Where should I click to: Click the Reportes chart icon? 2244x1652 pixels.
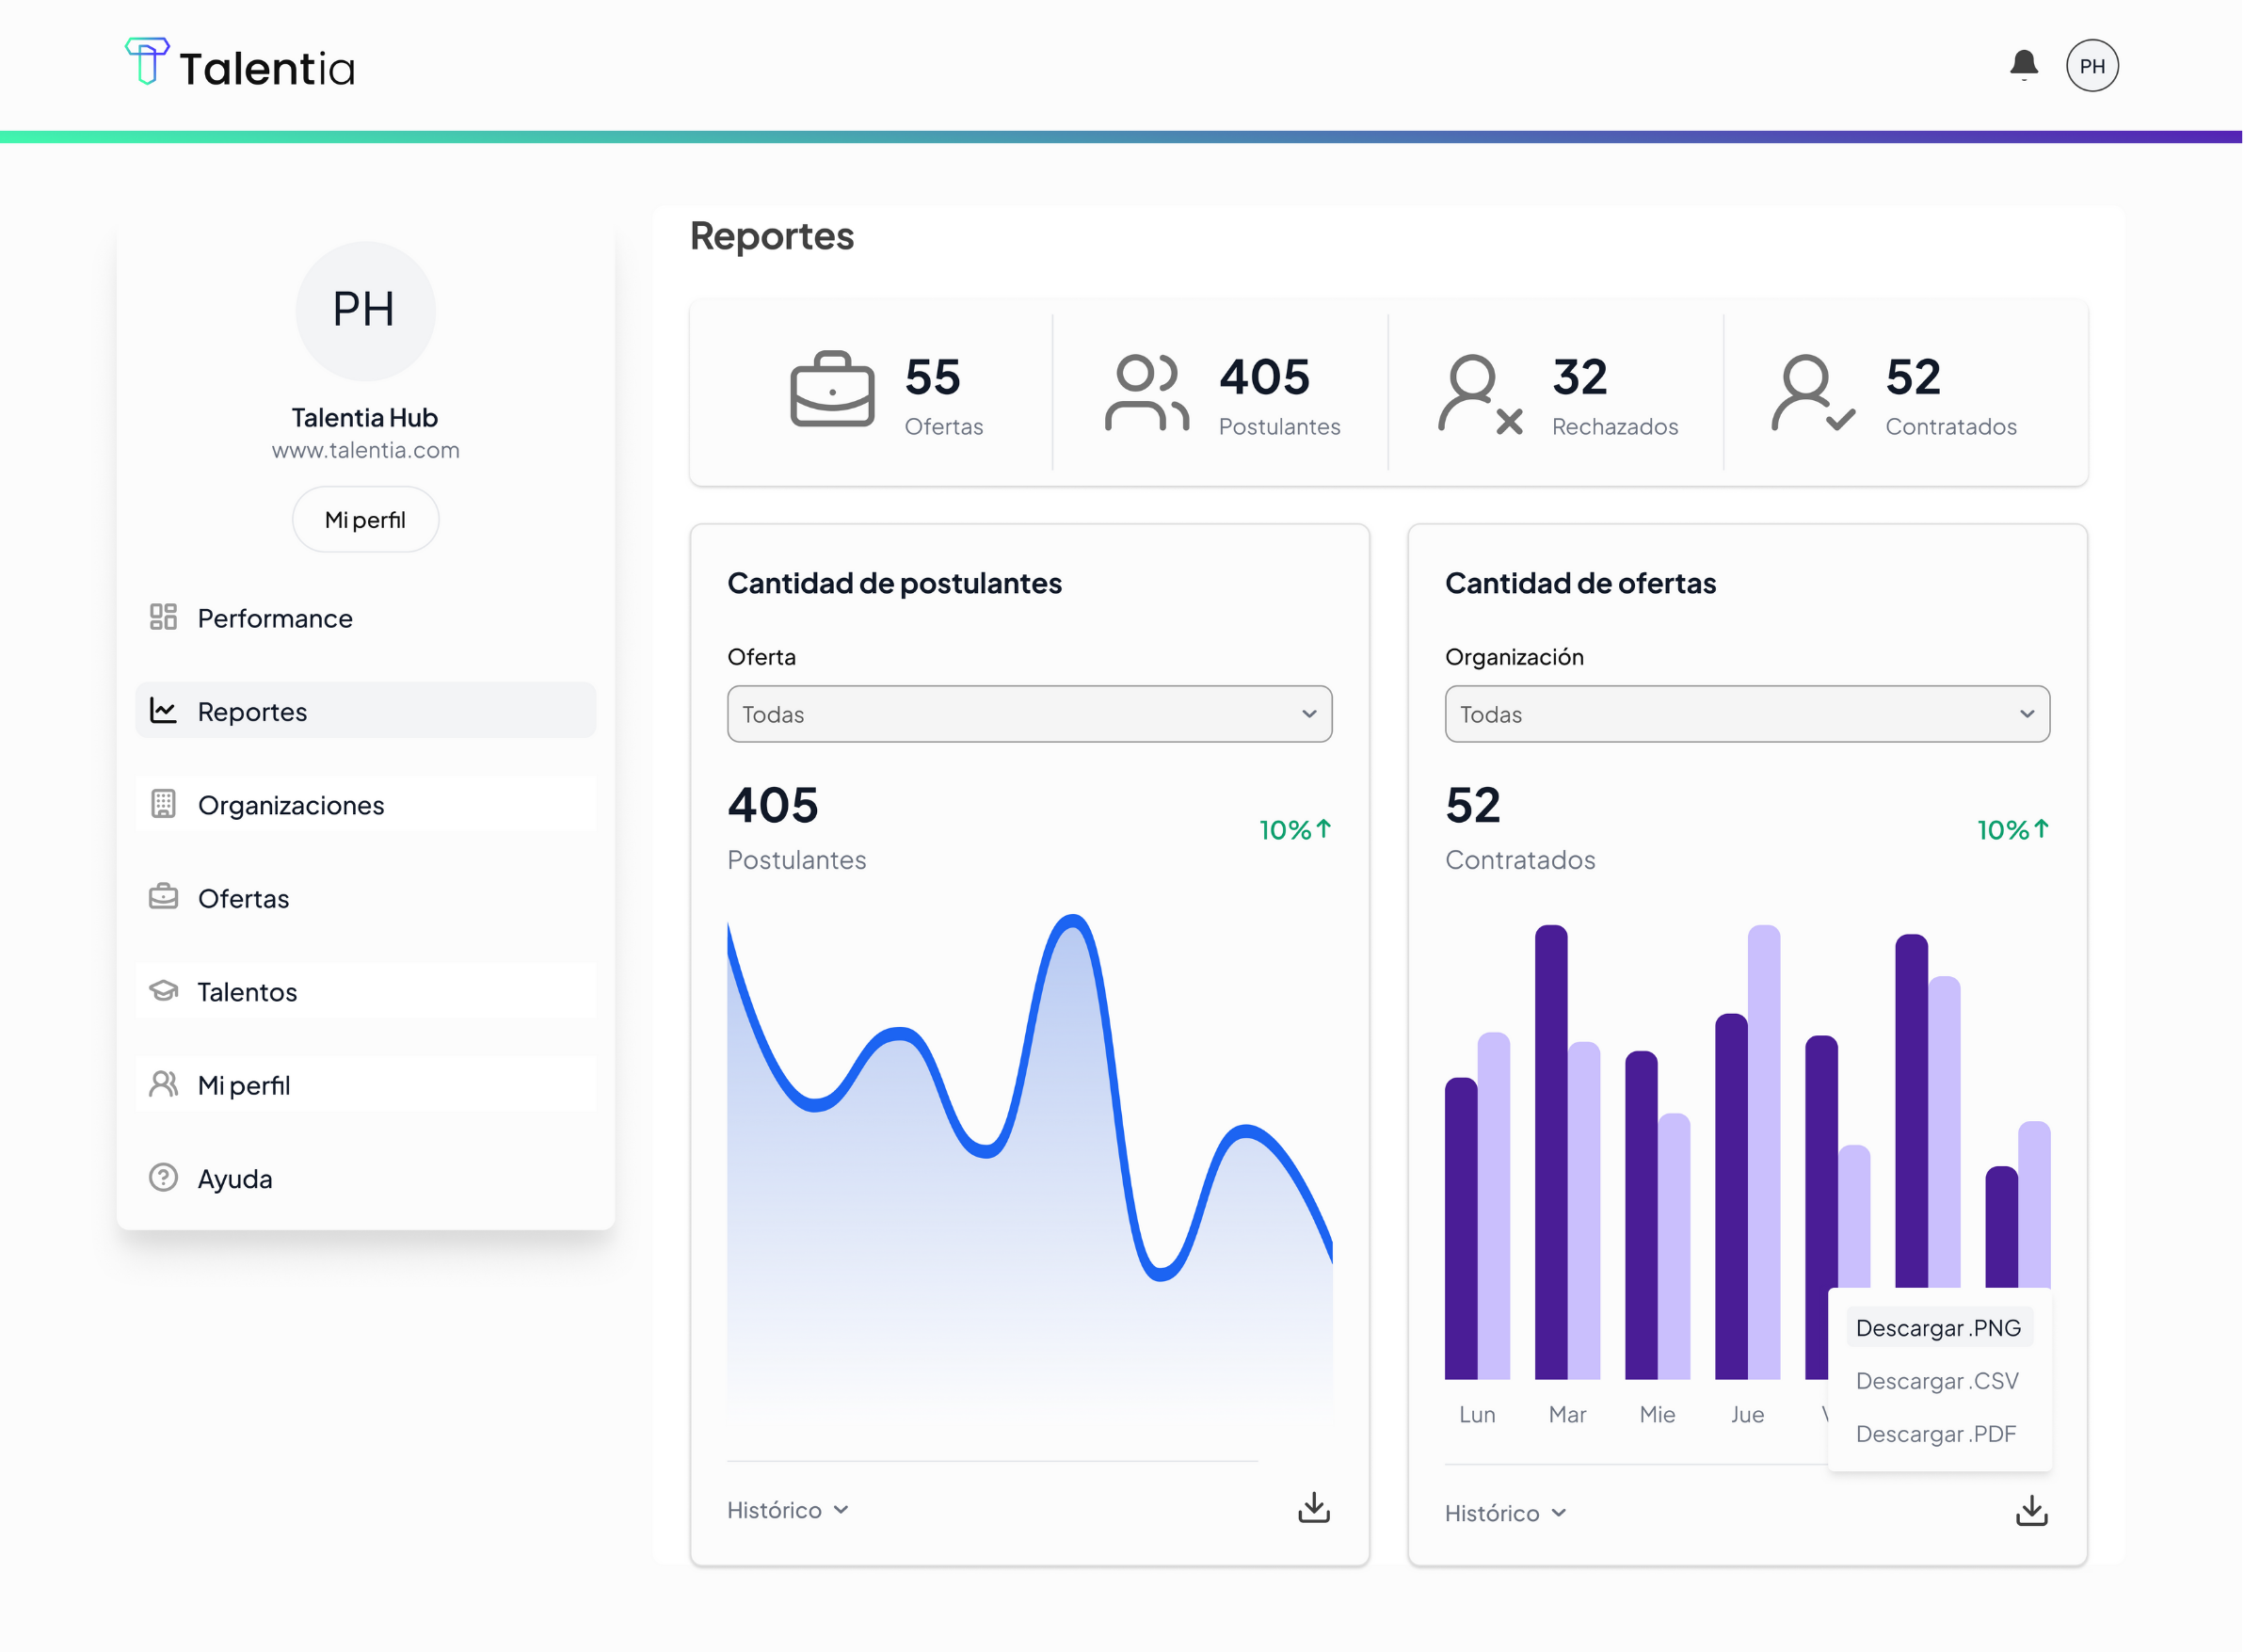point(163,710)
